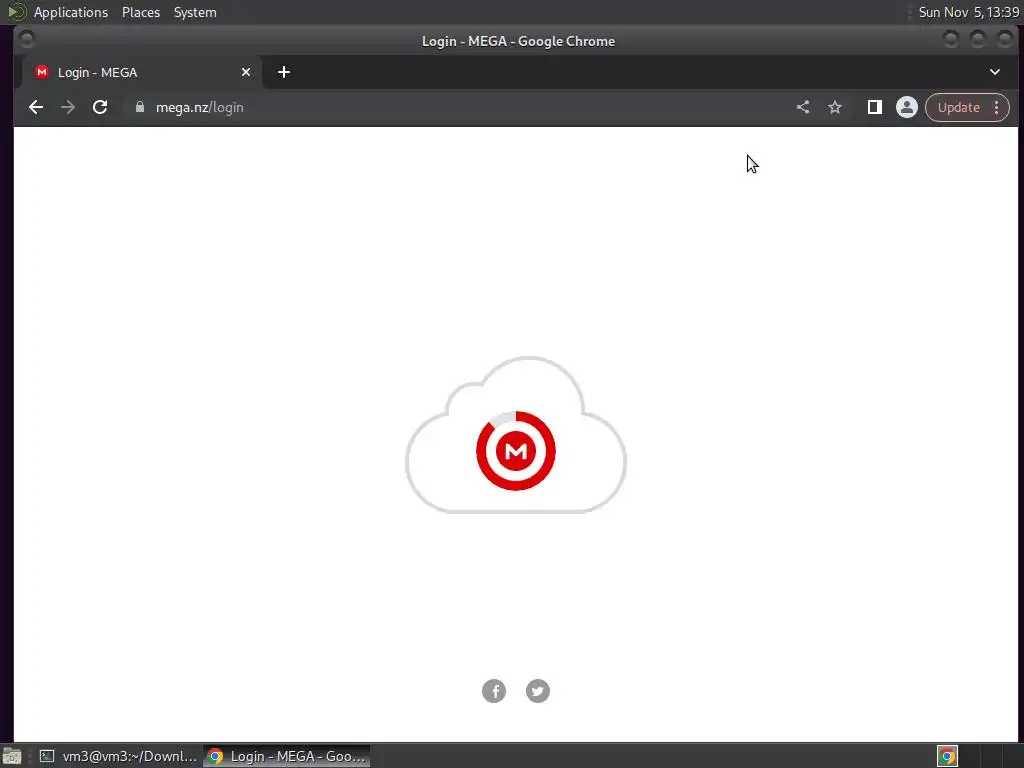Bookmark this tab with the star icon
The width and height of the screenshot is (1024, 768).
[835, 107]
